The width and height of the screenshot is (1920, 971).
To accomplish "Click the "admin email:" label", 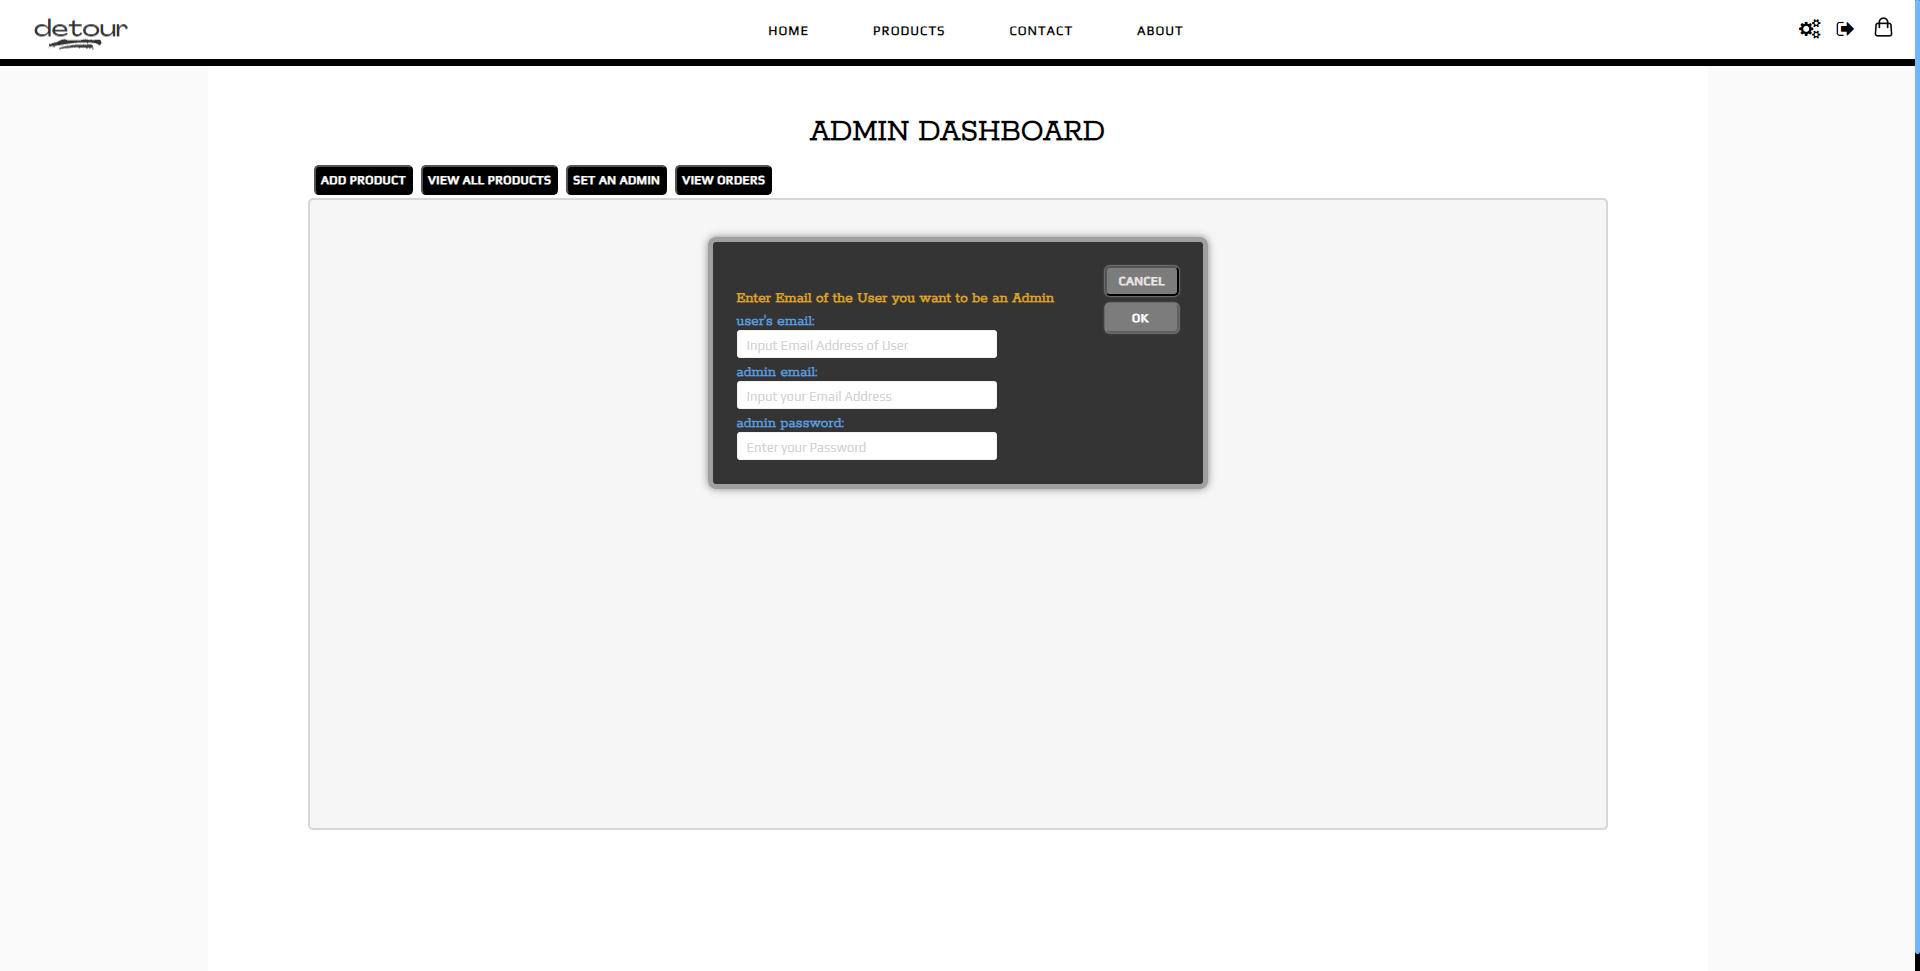I will 777,372.
